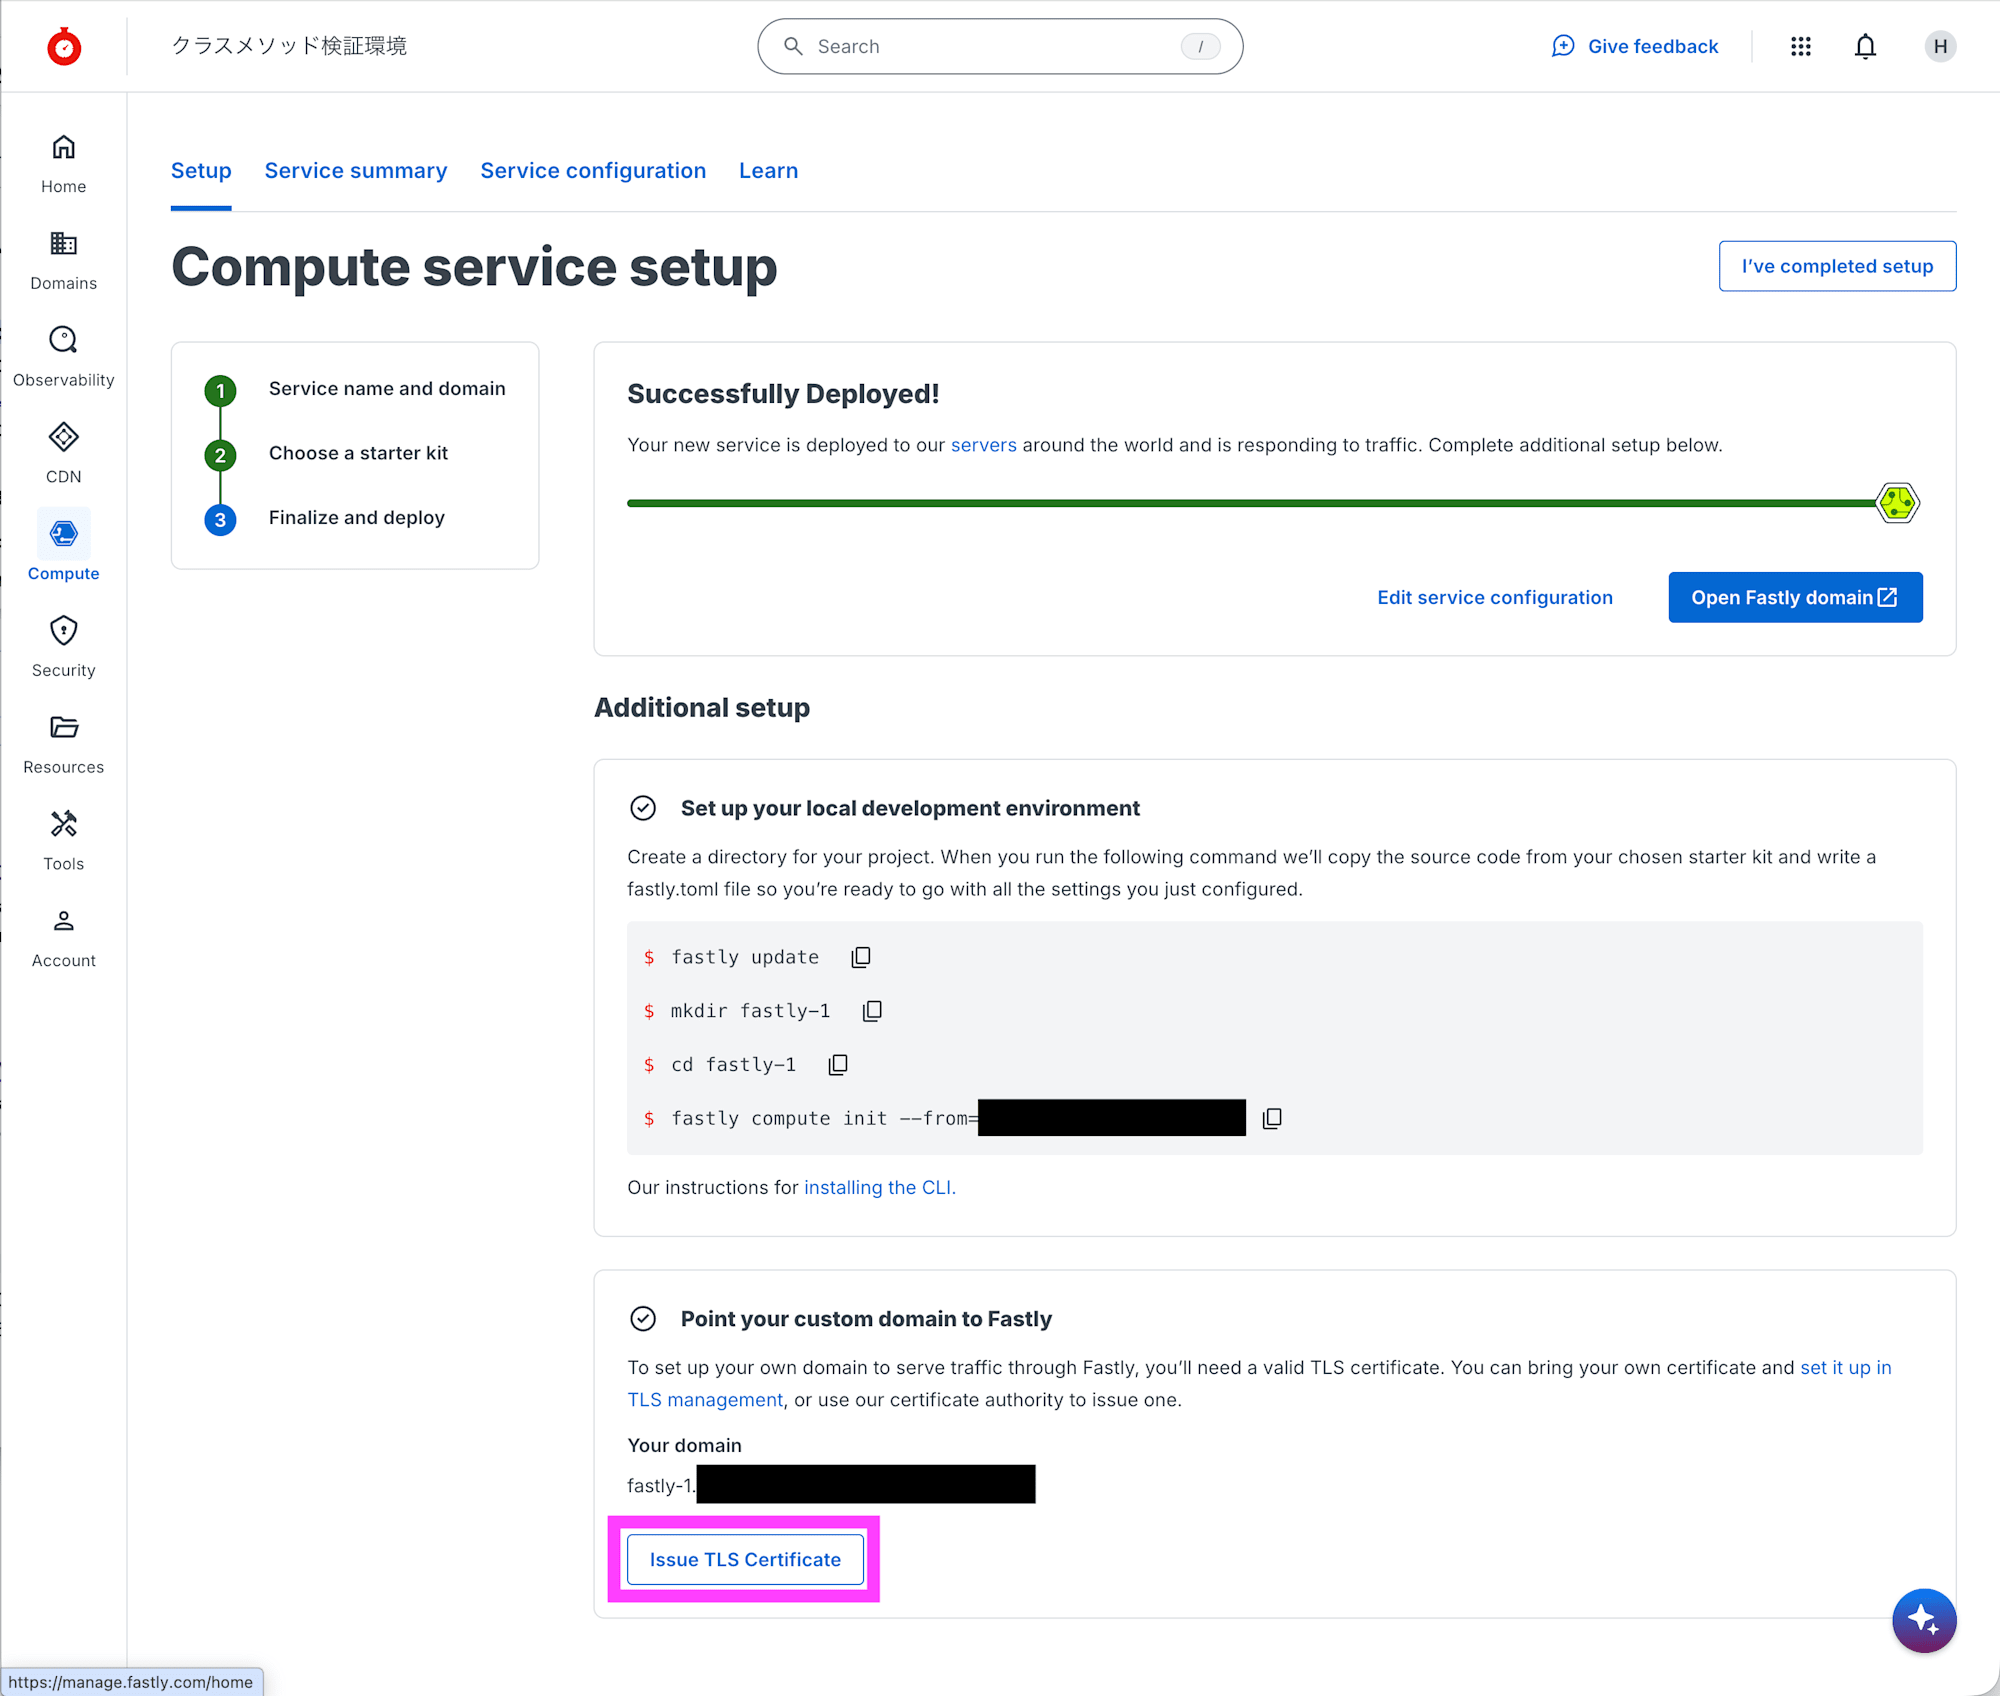Open the Home sidebar icon
The image size is (2000, 1696).
click(x=63, y=148)
